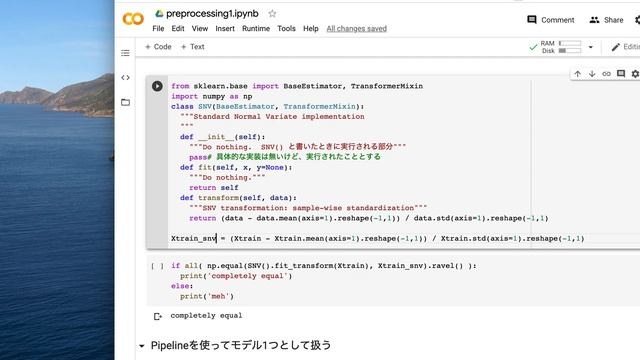Open the Tools menu
This screenshot has width=640, height=360.
(286, 29)
